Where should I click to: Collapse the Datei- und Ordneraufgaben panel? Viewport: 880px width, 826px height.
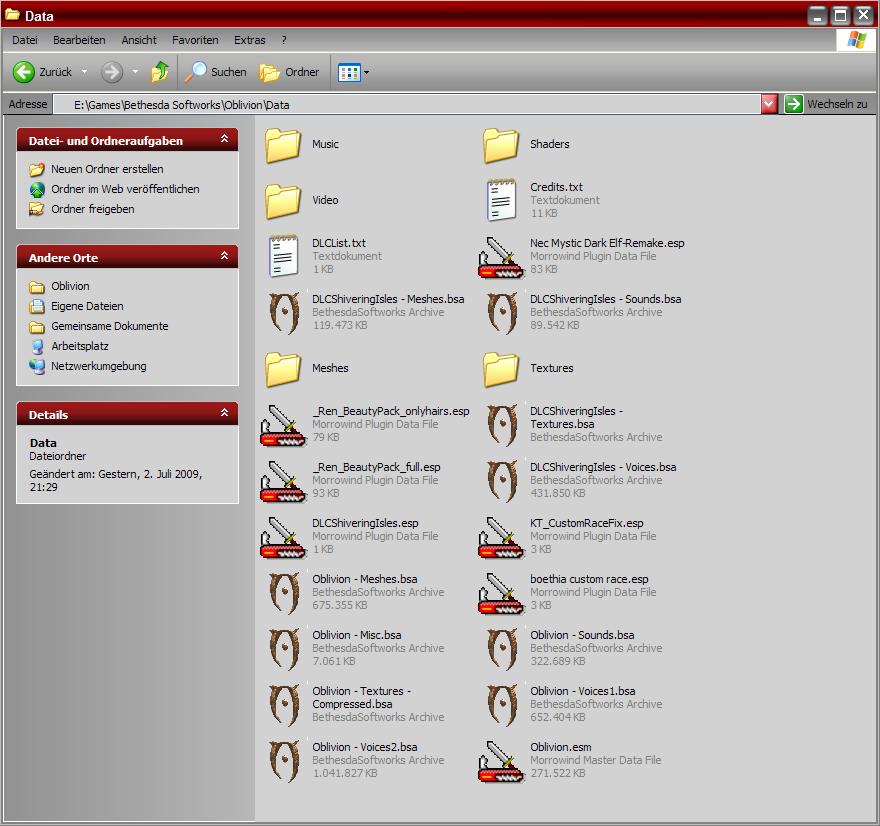pyautogui.click(x=224, y=141)
